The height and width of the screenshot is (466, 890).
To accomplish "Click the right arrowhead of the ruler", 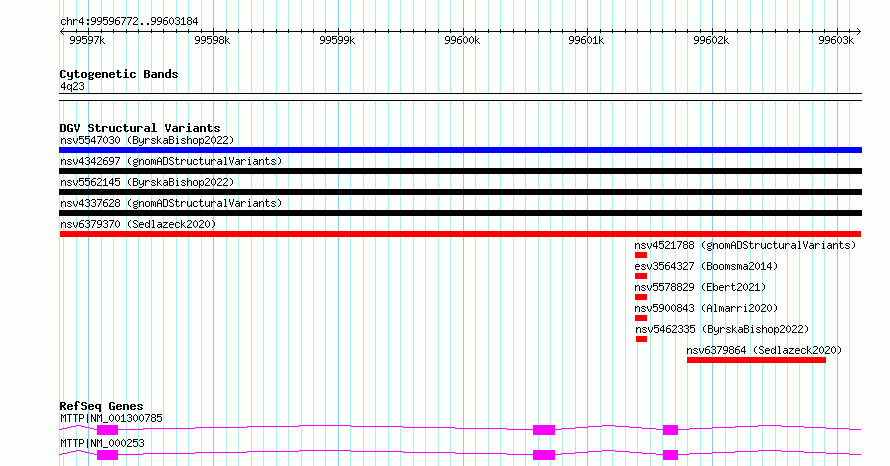I will (x=859, y=32).
